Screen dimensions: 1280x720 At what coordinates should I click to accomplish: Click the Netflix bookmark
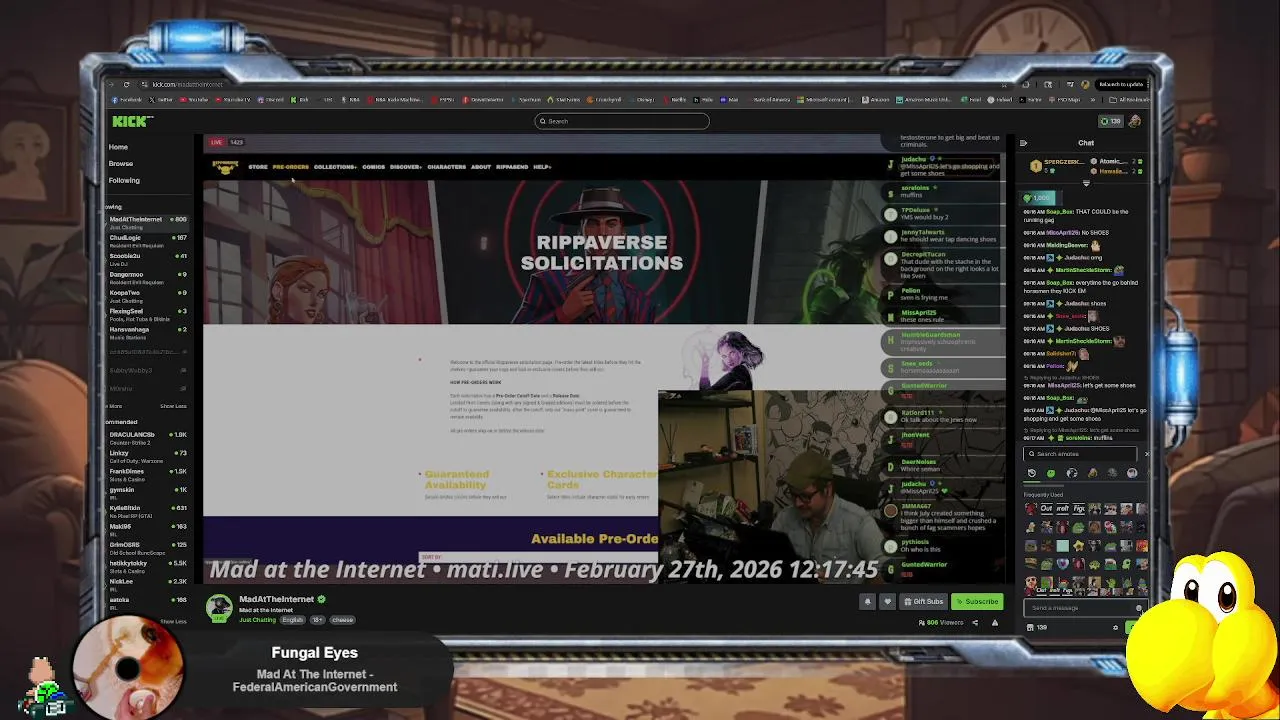[x=676, y=100]
